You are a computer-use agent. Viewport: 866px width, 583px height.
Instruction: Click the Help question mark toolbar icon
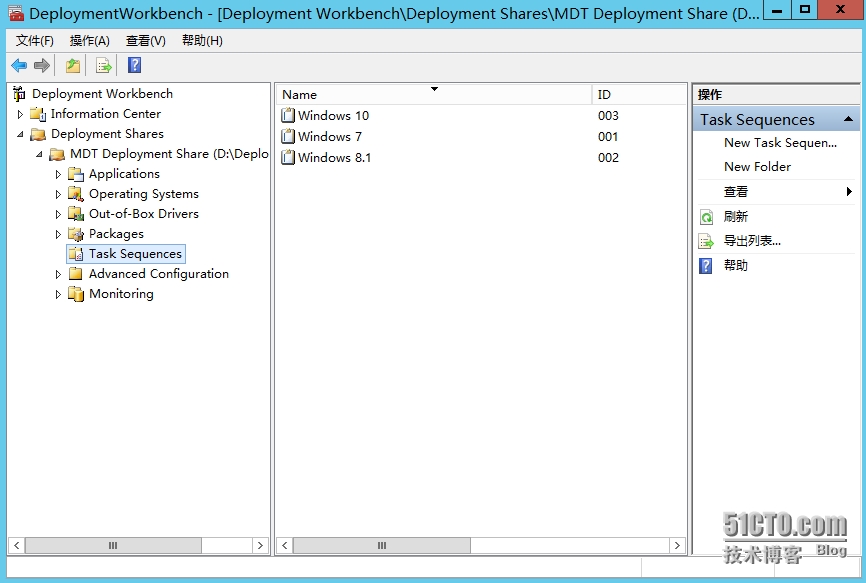click(134, 65)
